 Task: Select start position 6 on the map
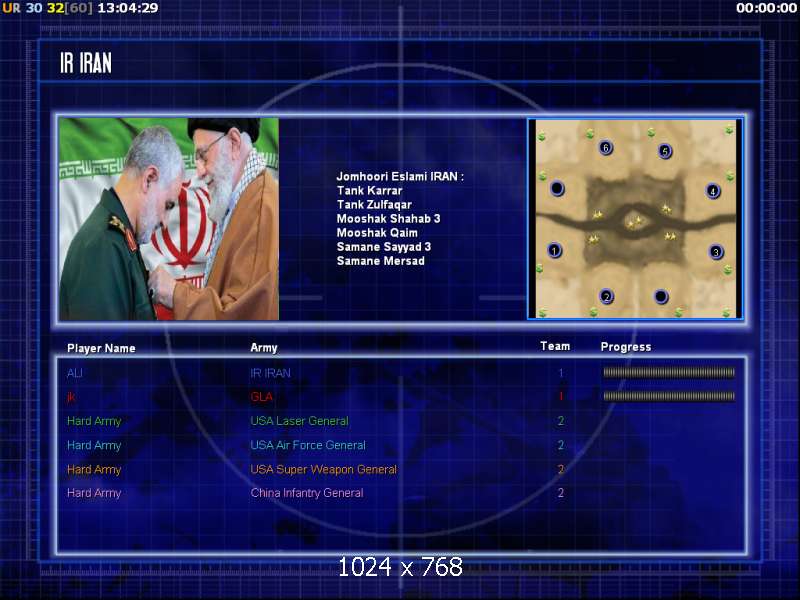606,148
